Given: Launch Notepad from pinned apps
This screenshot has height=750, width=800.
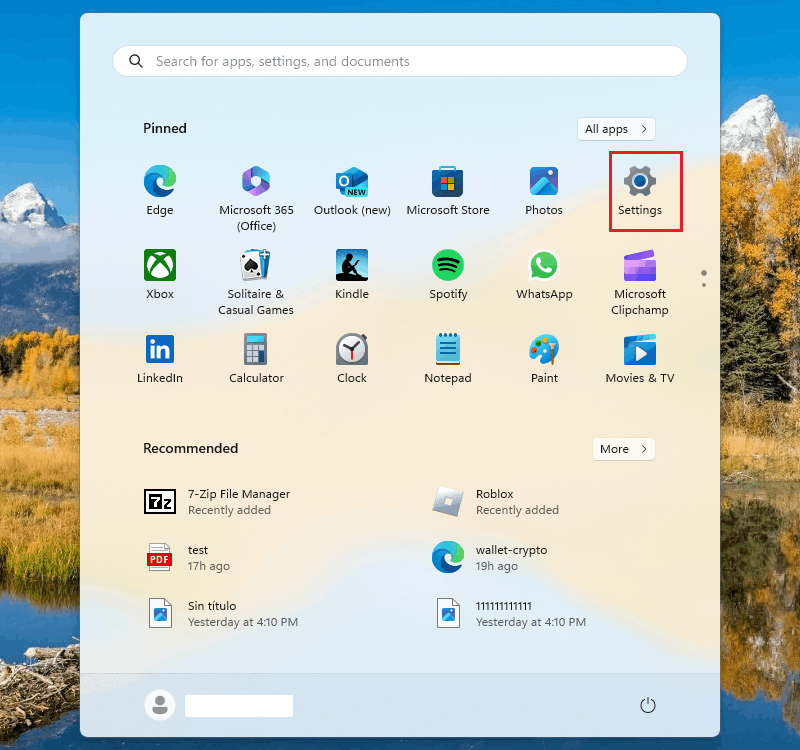Looking at the screenshot, I should coord(447,359).
